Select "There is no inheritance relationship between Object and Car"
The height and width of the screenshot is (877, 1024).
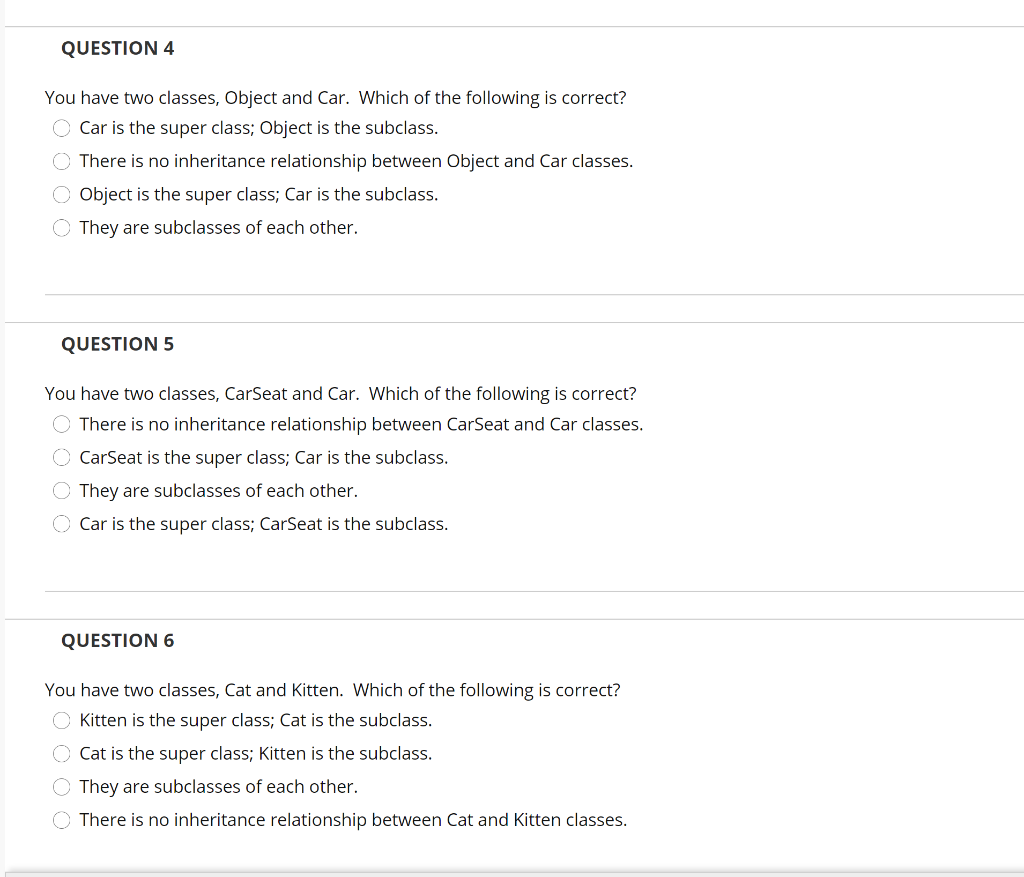61,161
